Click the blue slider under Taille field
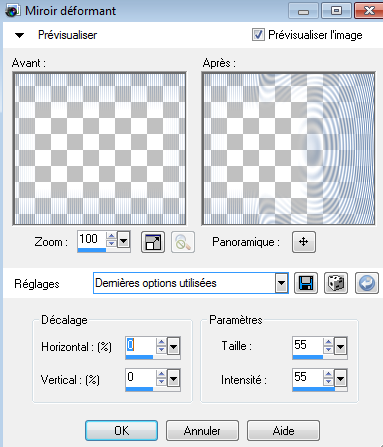Image resolution: width=383 pixels, height=447 pixels. pos(320,357)
